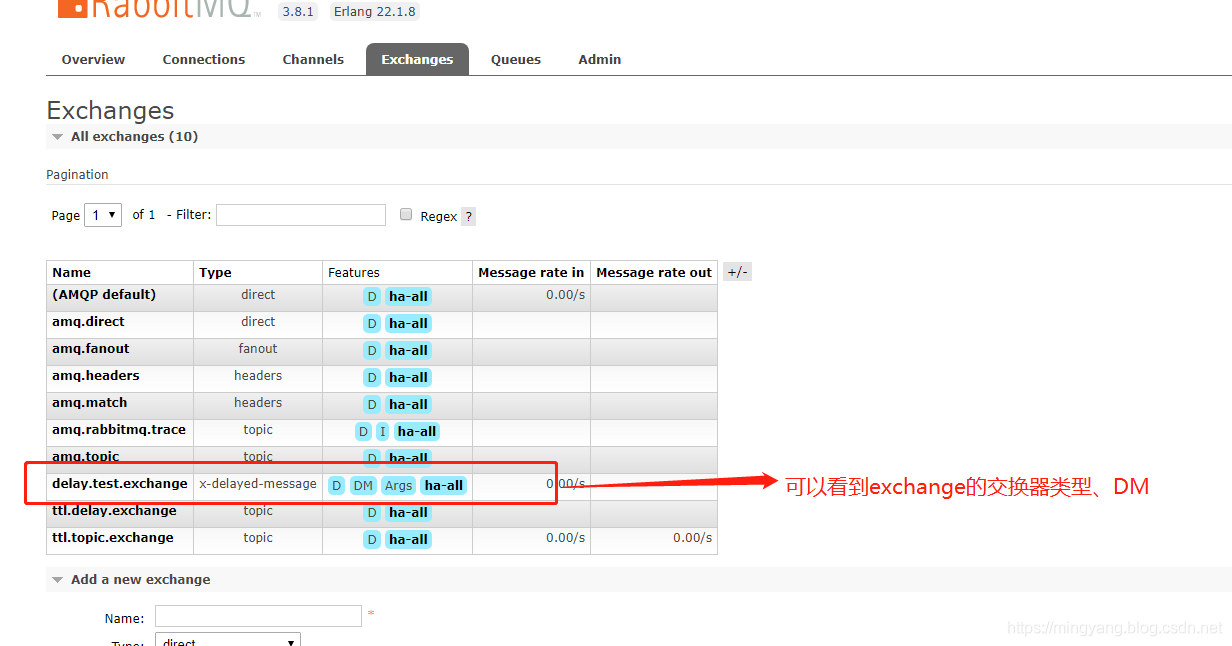Click the RabbitMQ logo
This screenshot has width=1232, height=646.
coord(159,10)
